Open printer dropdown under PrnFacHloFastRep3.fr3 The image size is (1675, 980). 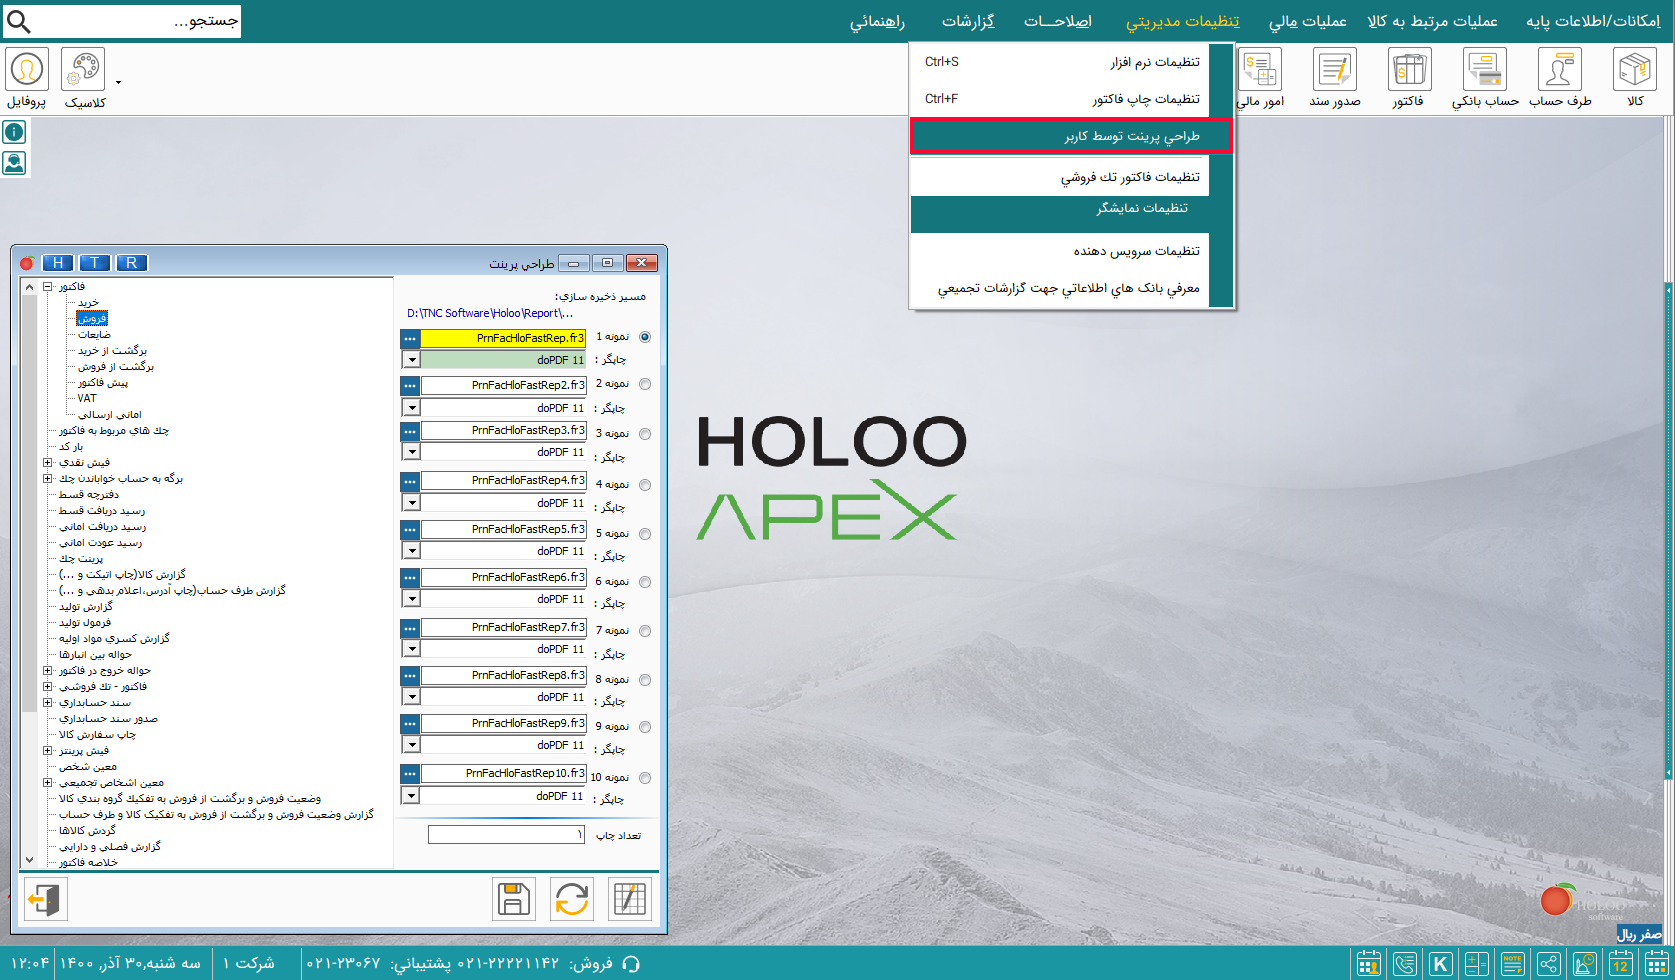point(410,452)
